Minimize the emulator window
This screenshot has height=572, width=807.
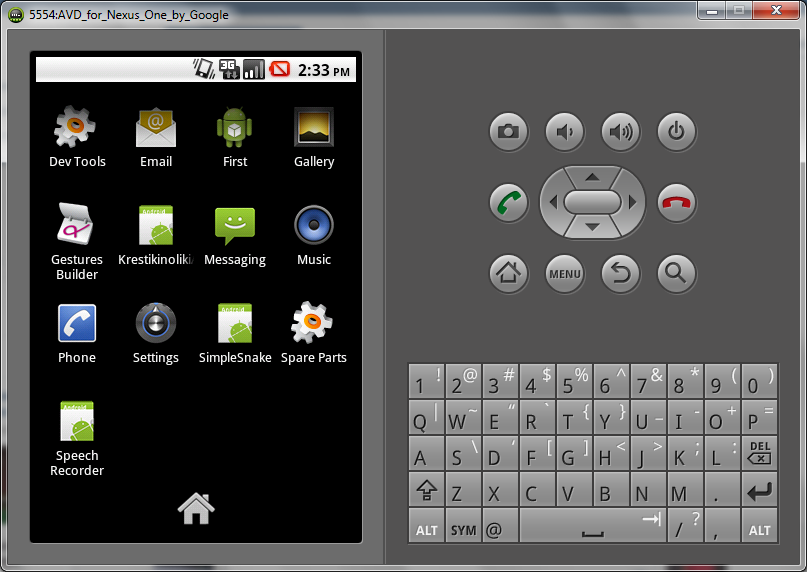(x=712, y=11)
